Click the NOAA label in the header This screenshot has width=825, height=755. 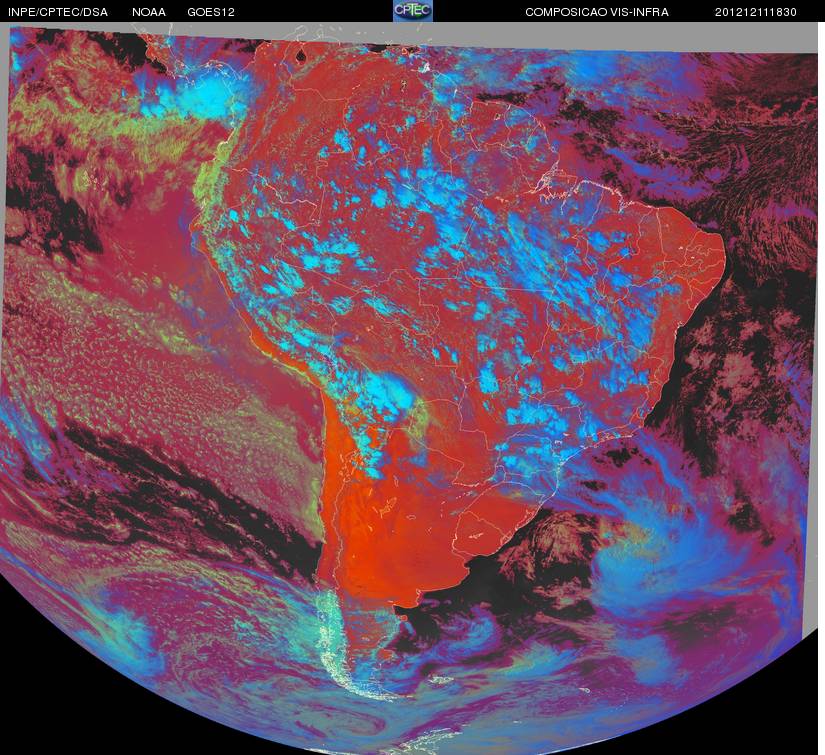coord(149,12)
